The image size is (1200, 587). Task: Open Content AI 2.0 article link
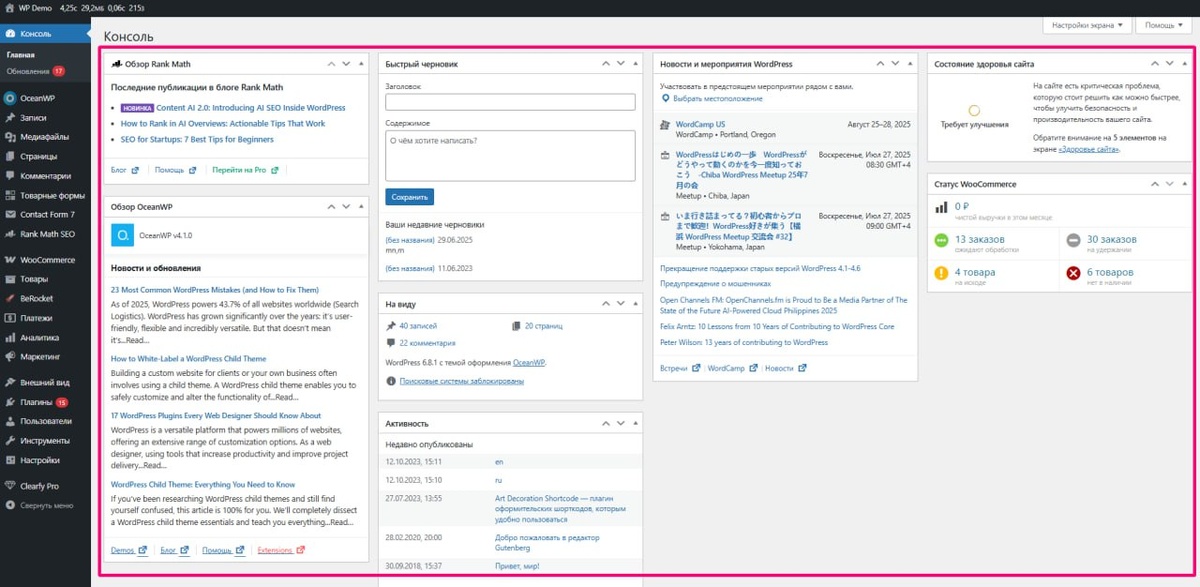pos(250,108)
